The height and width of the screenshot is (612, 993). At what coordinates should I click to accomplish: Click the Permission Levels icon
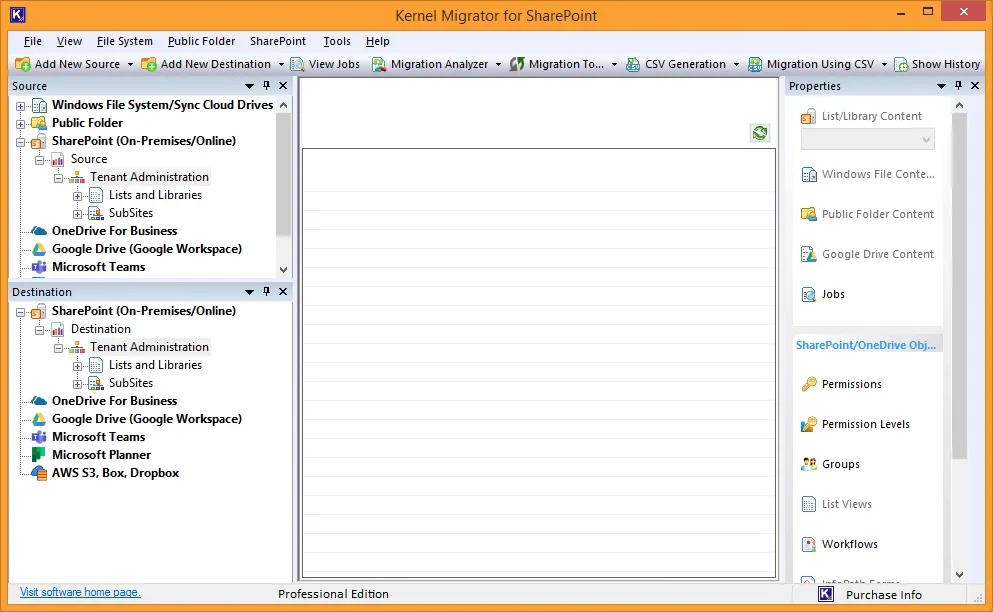pyautogui.click(x=809, y=424)
